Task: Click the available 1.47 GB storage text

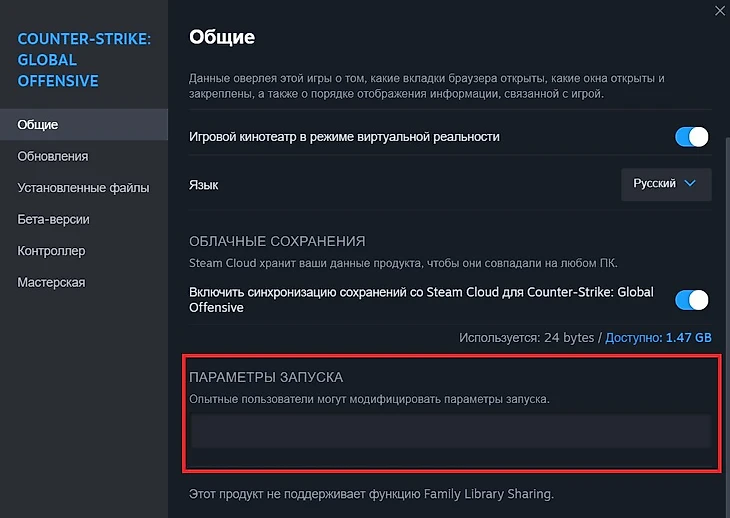Action: (x=658, y=338)
